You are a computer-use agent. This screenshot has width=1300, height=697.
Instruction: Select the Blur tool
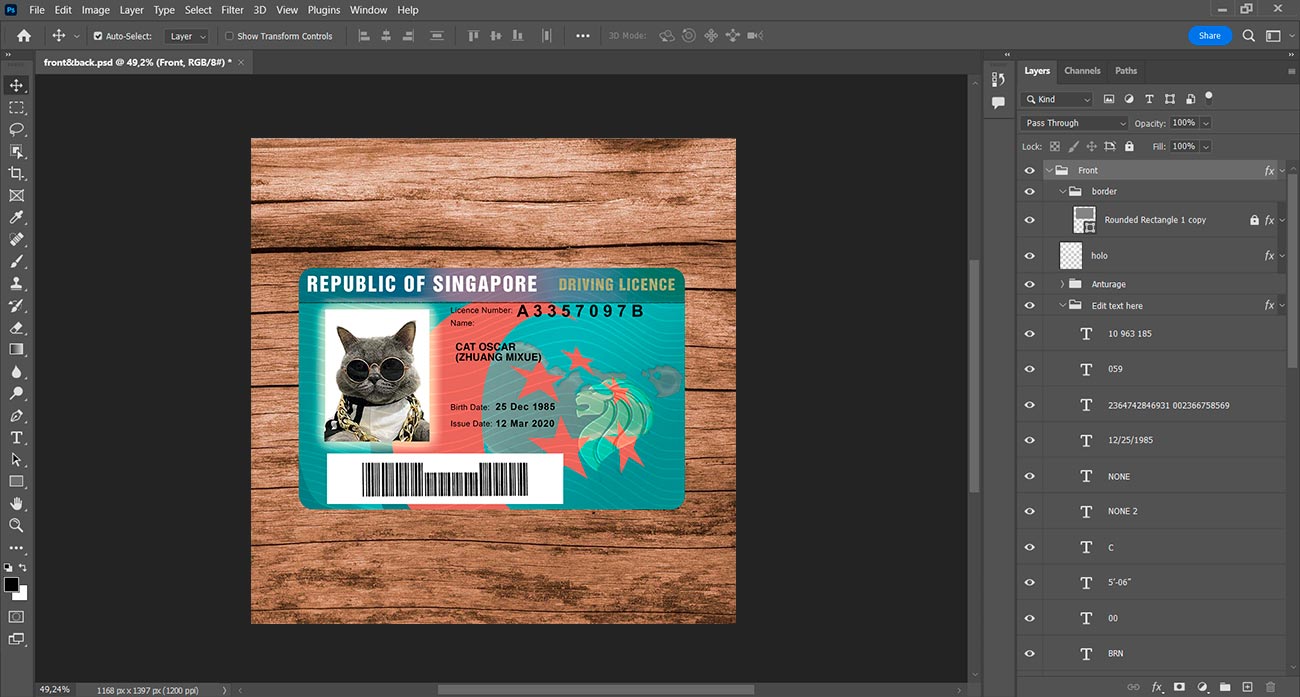tap(16, 371)
